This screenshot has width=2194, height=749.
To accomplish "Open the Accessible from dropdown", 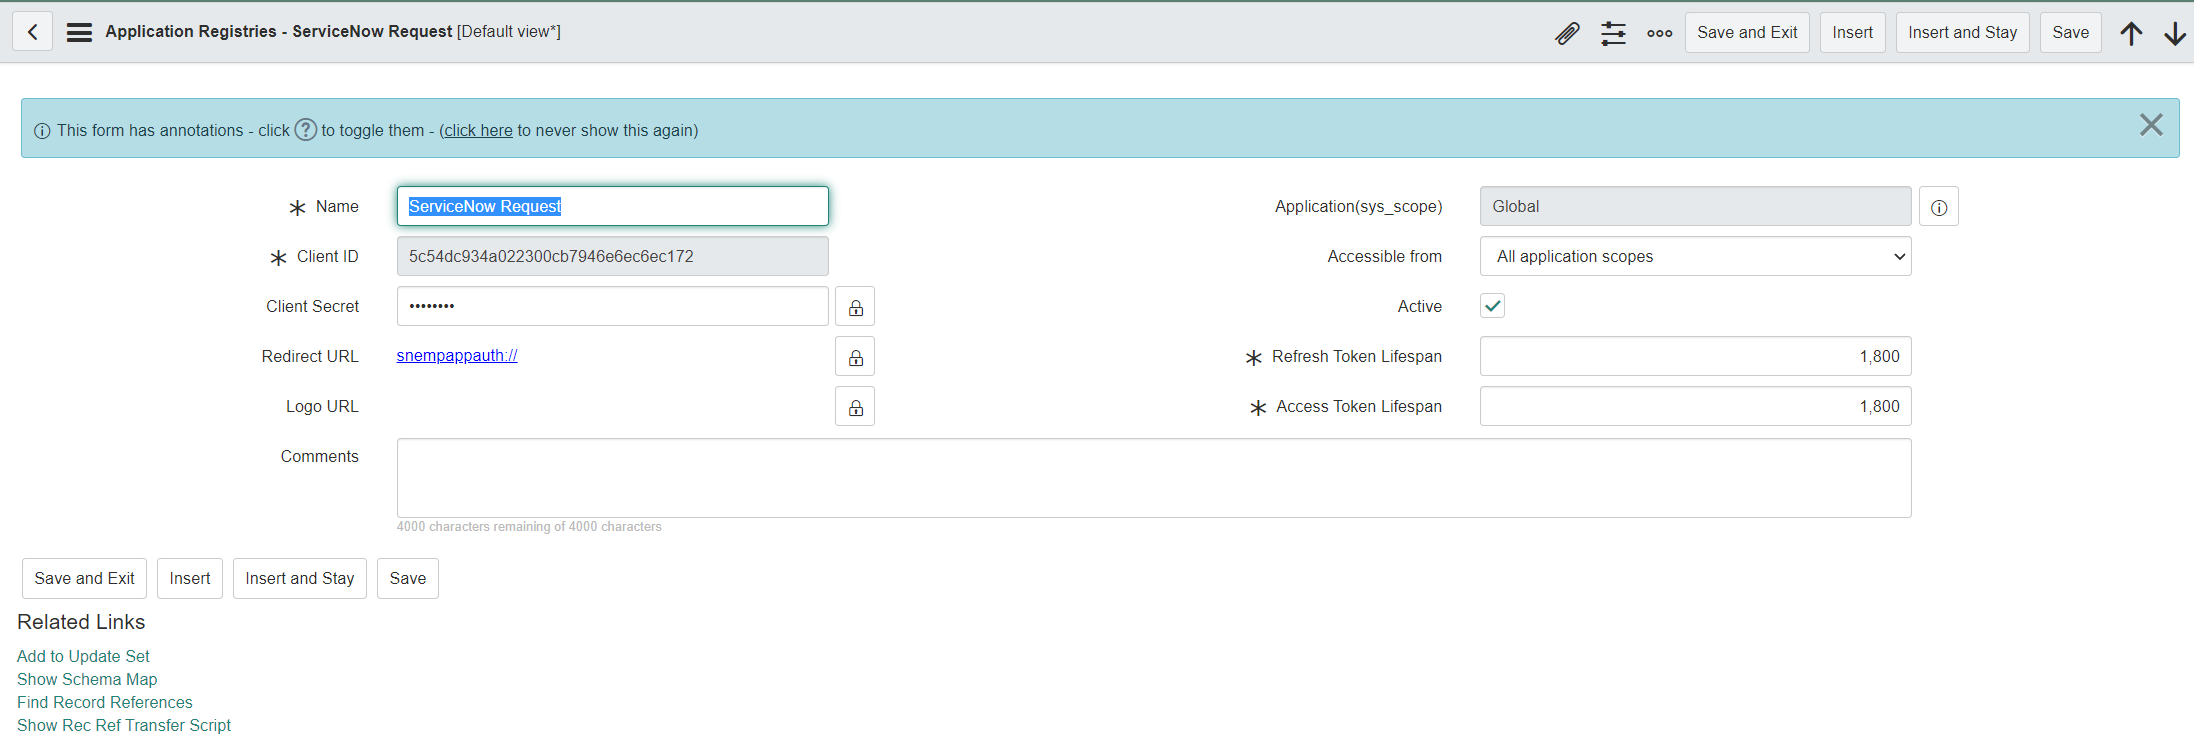I will point(1696,256).
